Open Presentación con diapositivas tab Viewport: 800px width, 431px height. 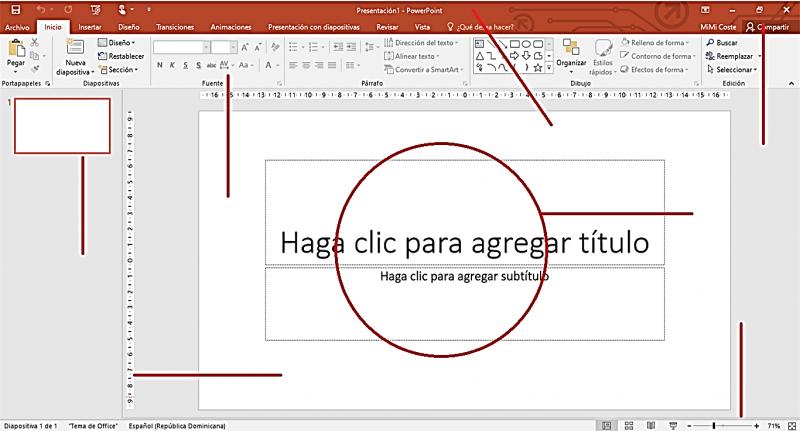[x=314, y=27]
